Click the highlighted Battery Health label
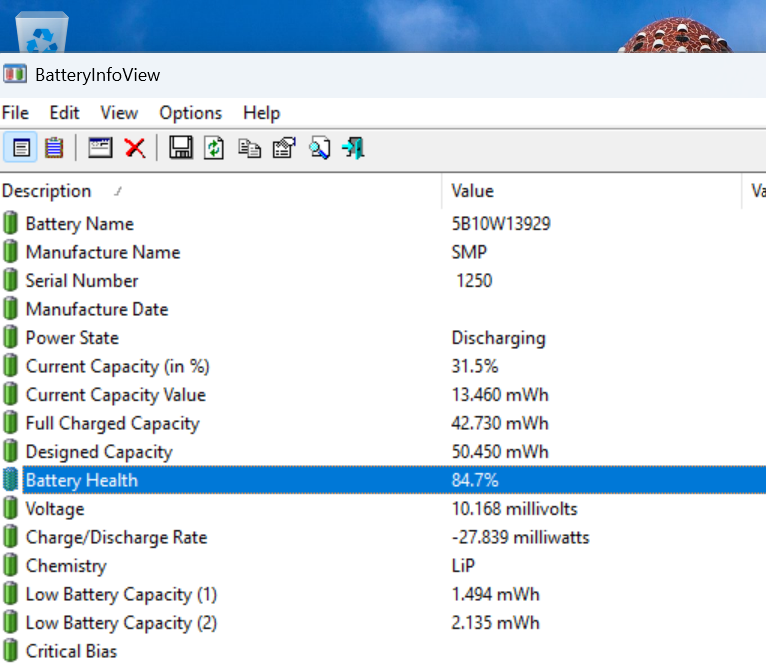This screenshot has width=766, height=663. (82, 480)
